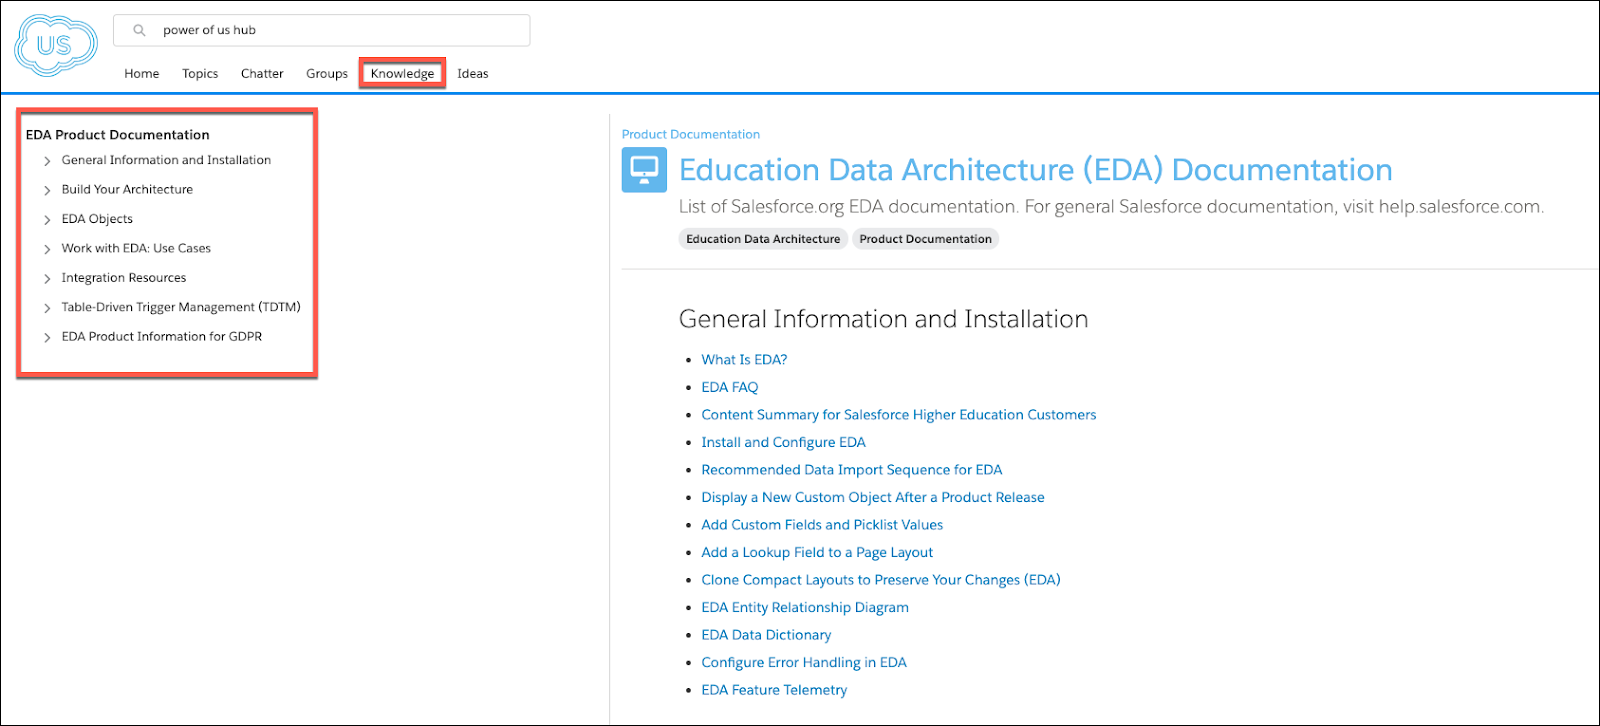This screenshot has height=726, width=1600.
Task: Expand the EDA Objects chevron
Action: (47, 220)
